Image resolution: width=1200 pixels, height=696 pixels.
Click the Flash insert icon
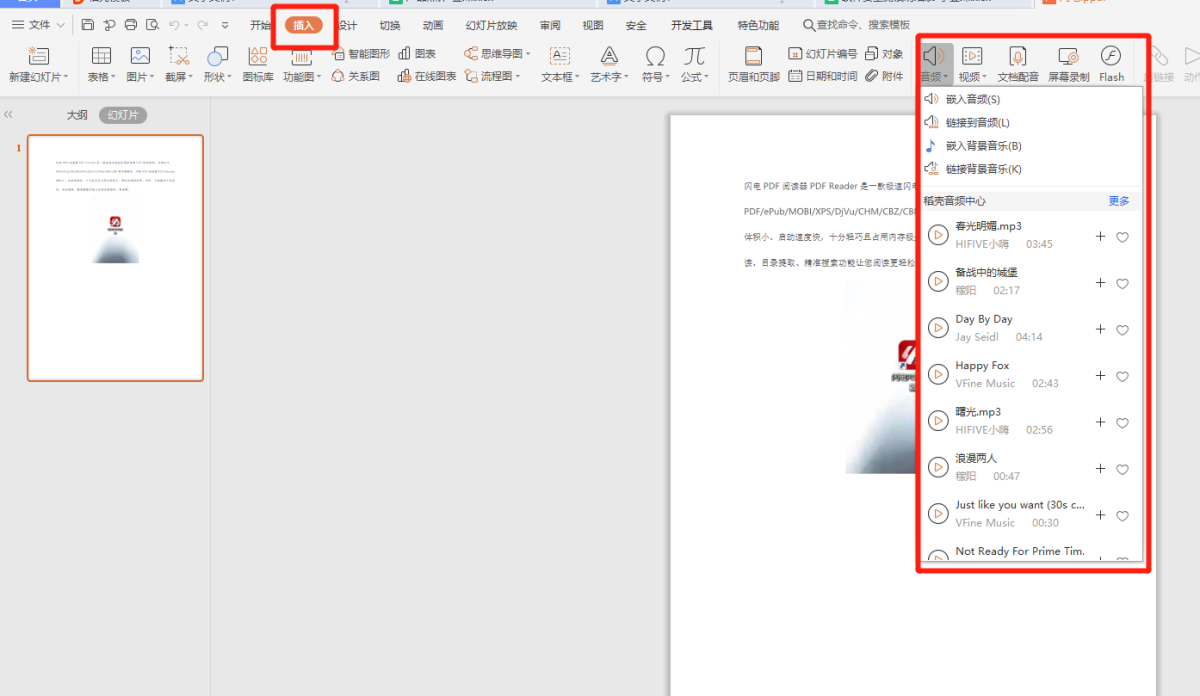pos(1111,57)
